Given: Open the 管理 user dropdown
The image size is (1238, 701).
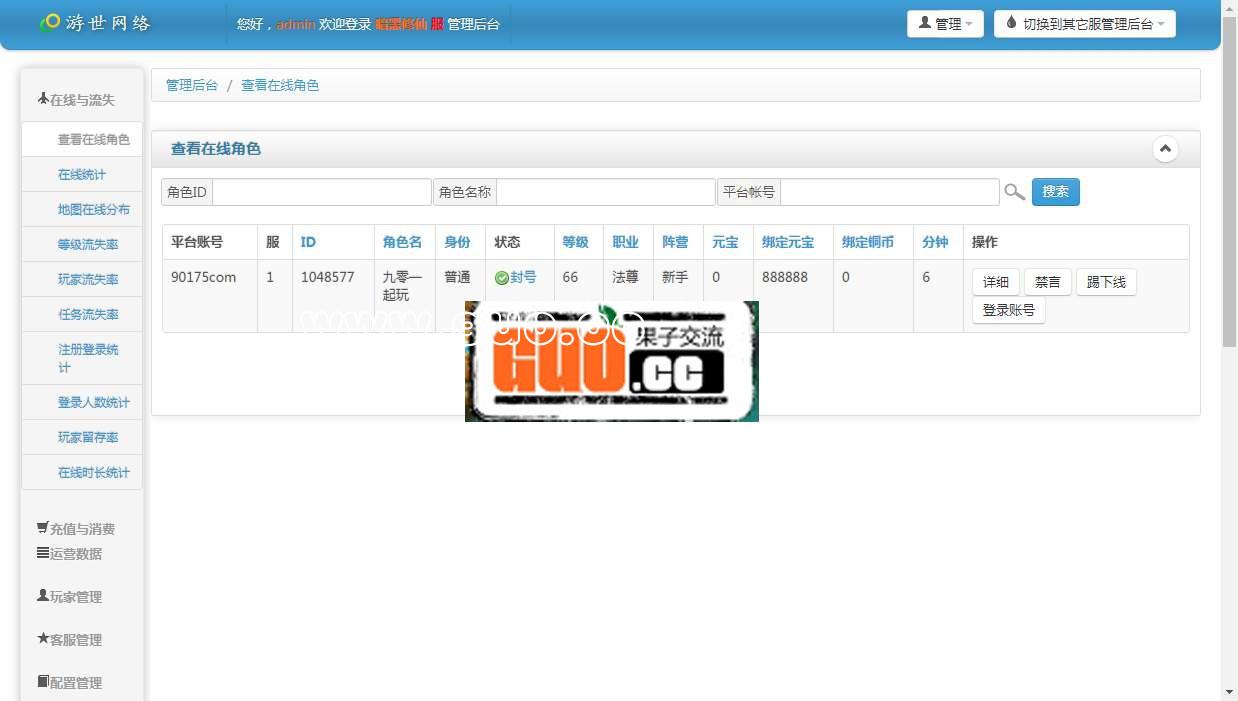Looking at the screenshot, I should 945,24.
